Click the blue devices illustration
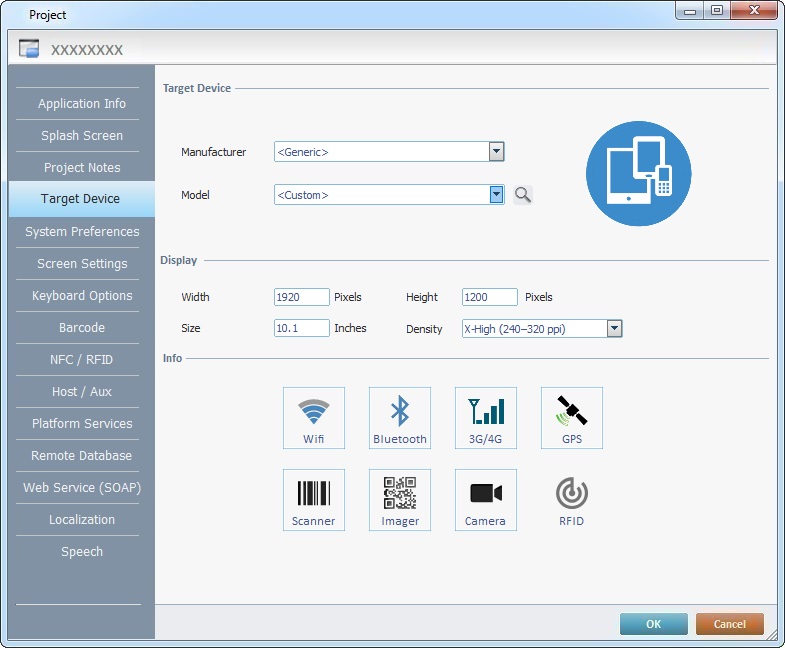785x648 pixels. (638, 175)
